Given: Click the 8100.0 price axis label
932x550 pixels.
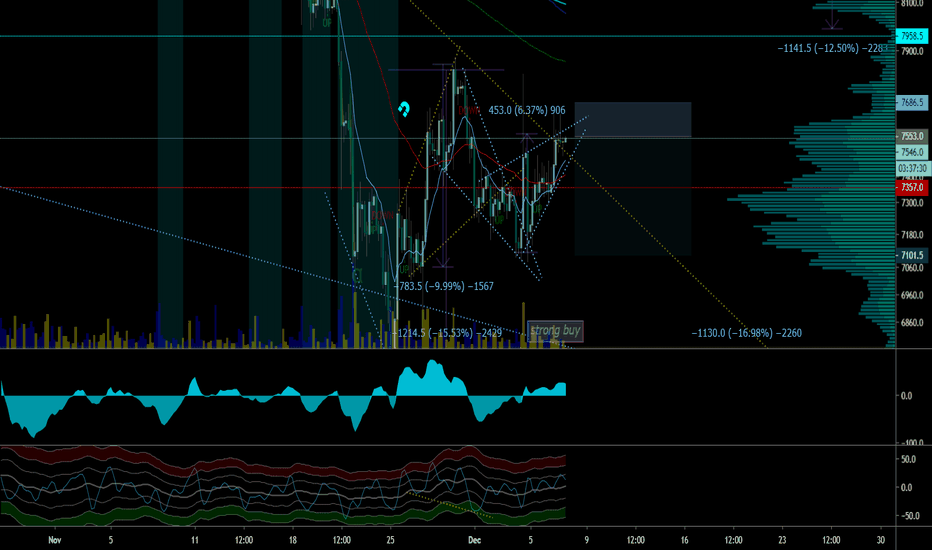Looking at the screenshot, I should (912, 4).
